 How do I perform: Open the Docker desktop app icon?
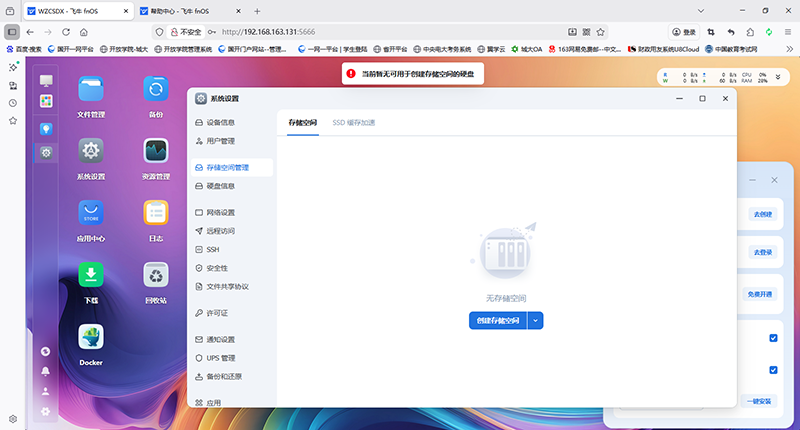91,337
